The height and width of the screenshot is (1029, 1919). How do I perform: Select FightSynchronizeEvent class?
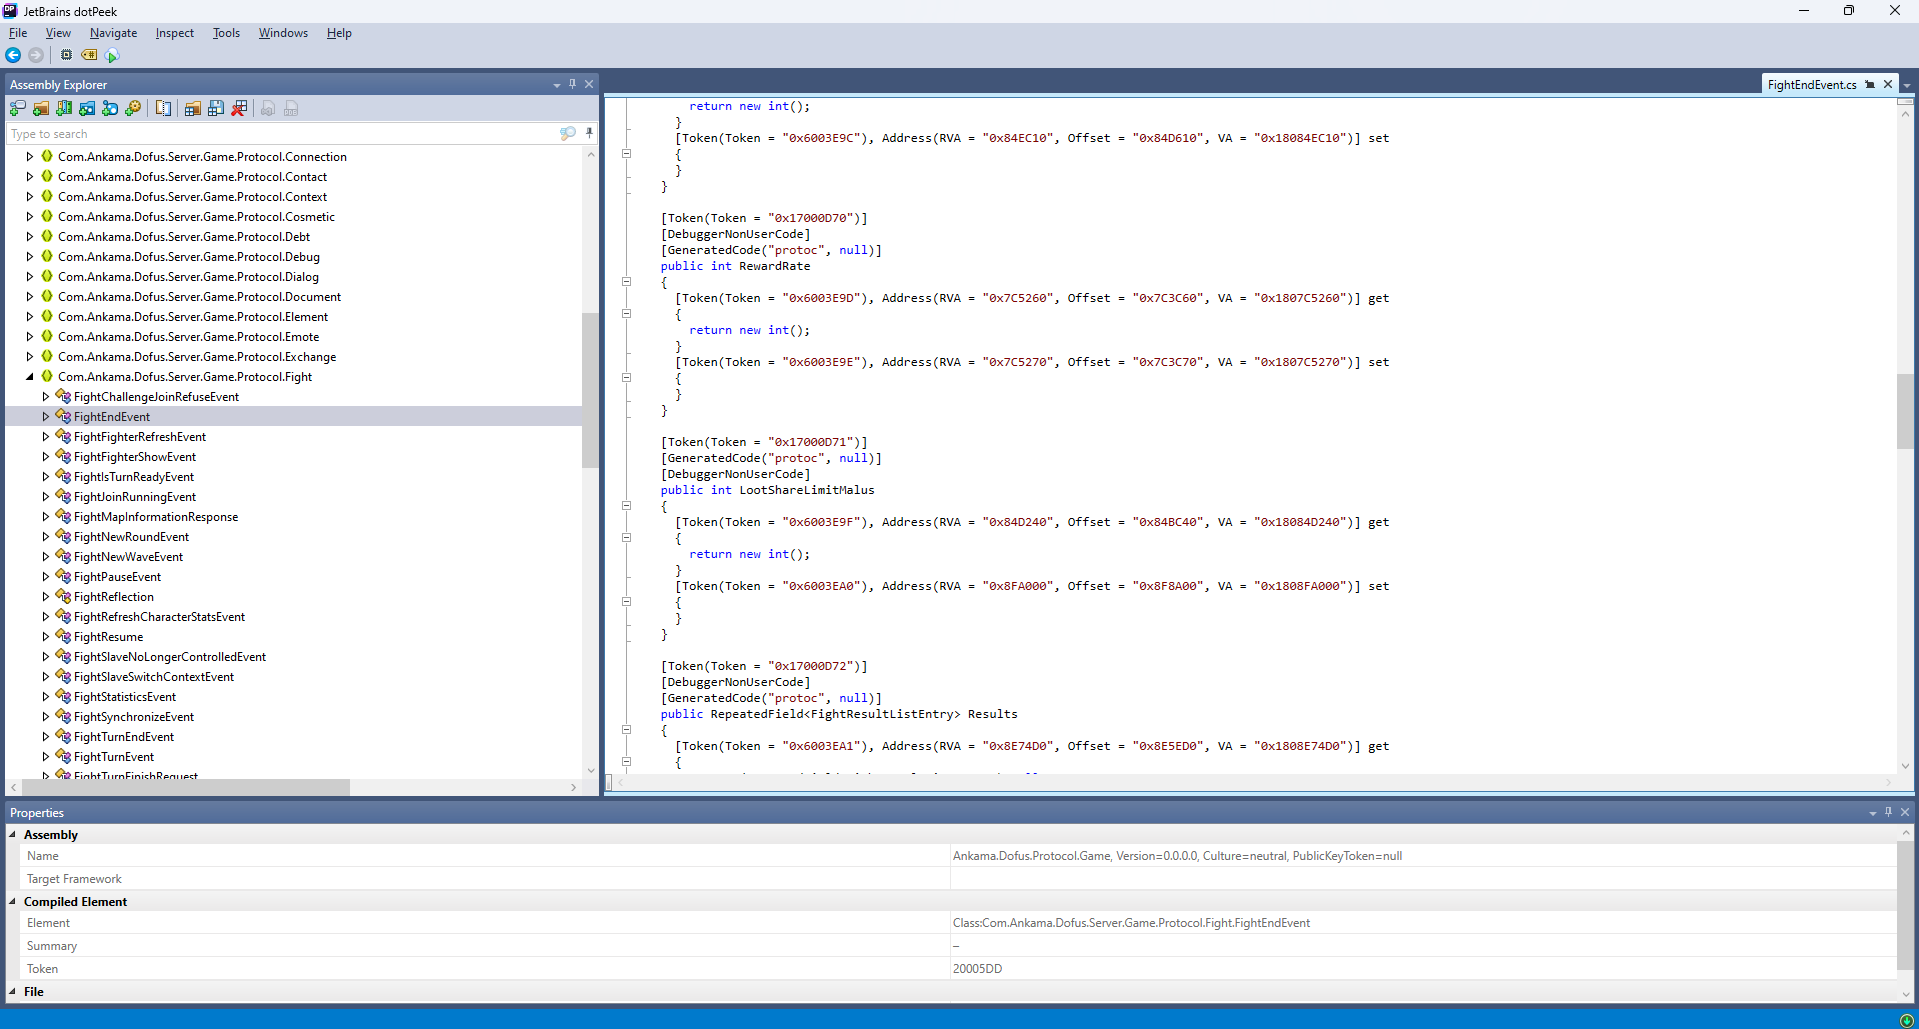pyautogui.click(x=134, y=717)
